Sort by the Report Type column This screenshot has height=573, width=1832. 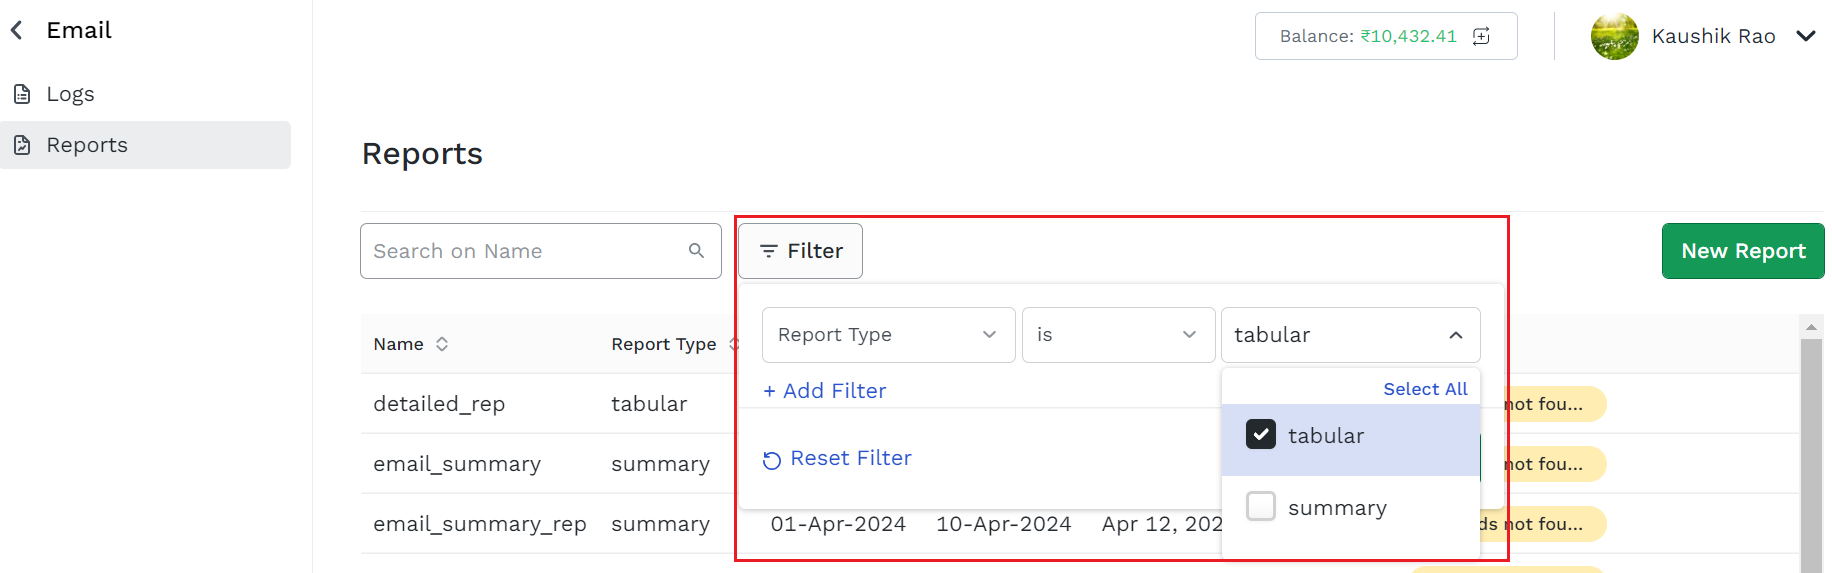point(734,344)
